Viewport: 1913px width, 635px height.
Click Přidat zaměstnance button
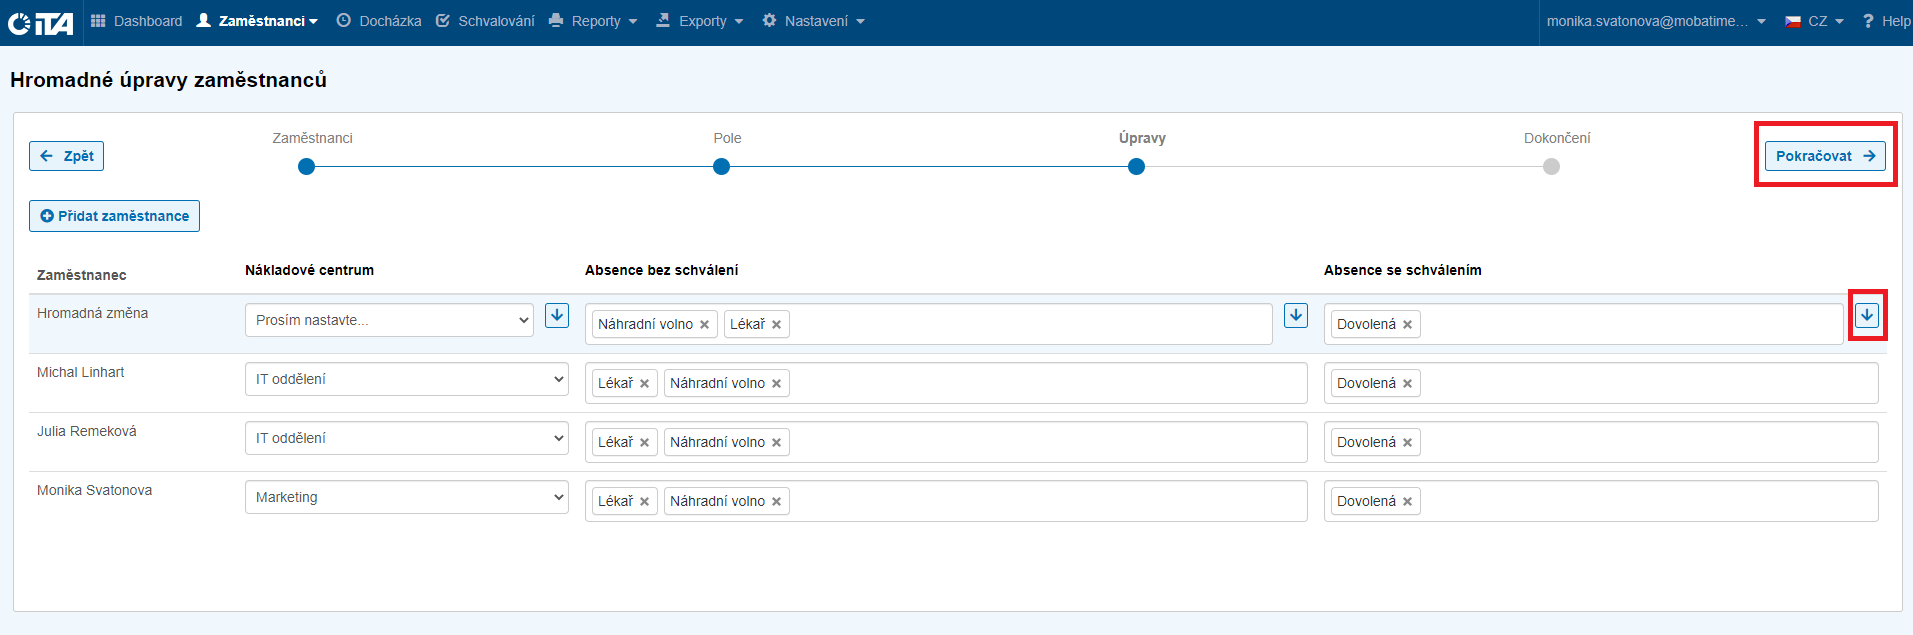(x=114, y=216)
